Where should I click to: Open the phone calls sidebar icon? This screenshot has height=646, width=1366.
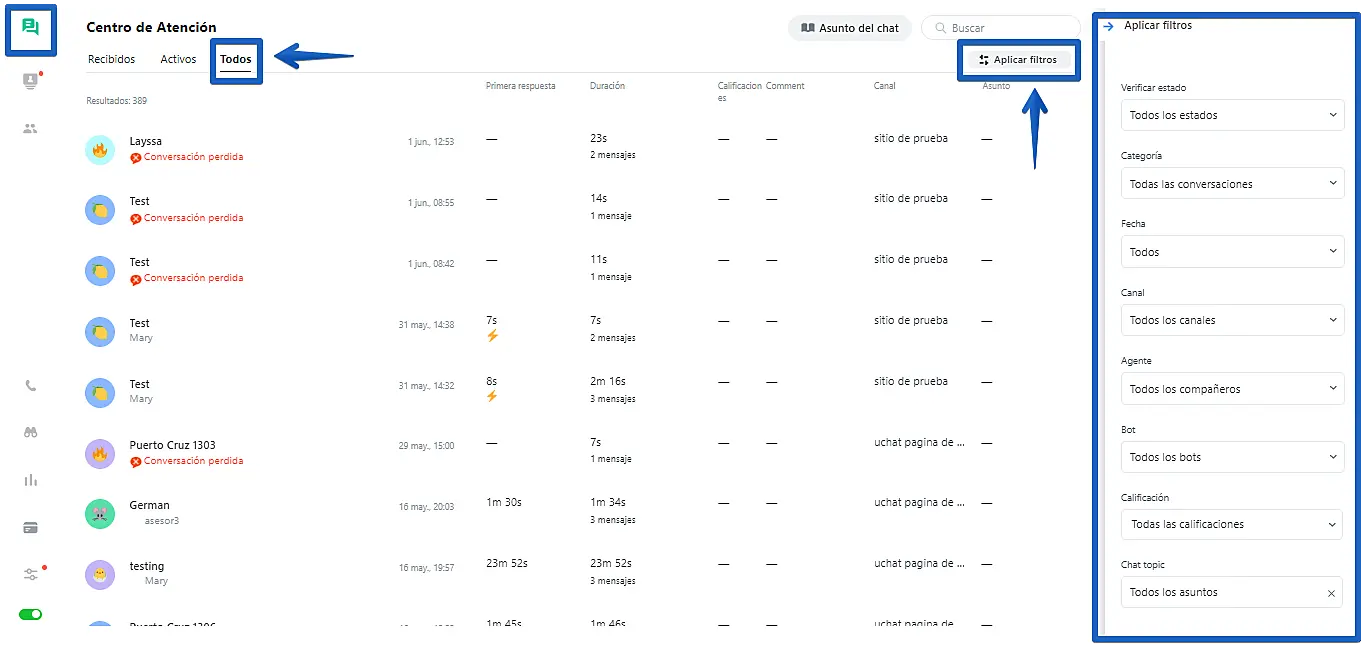[30, 385]
